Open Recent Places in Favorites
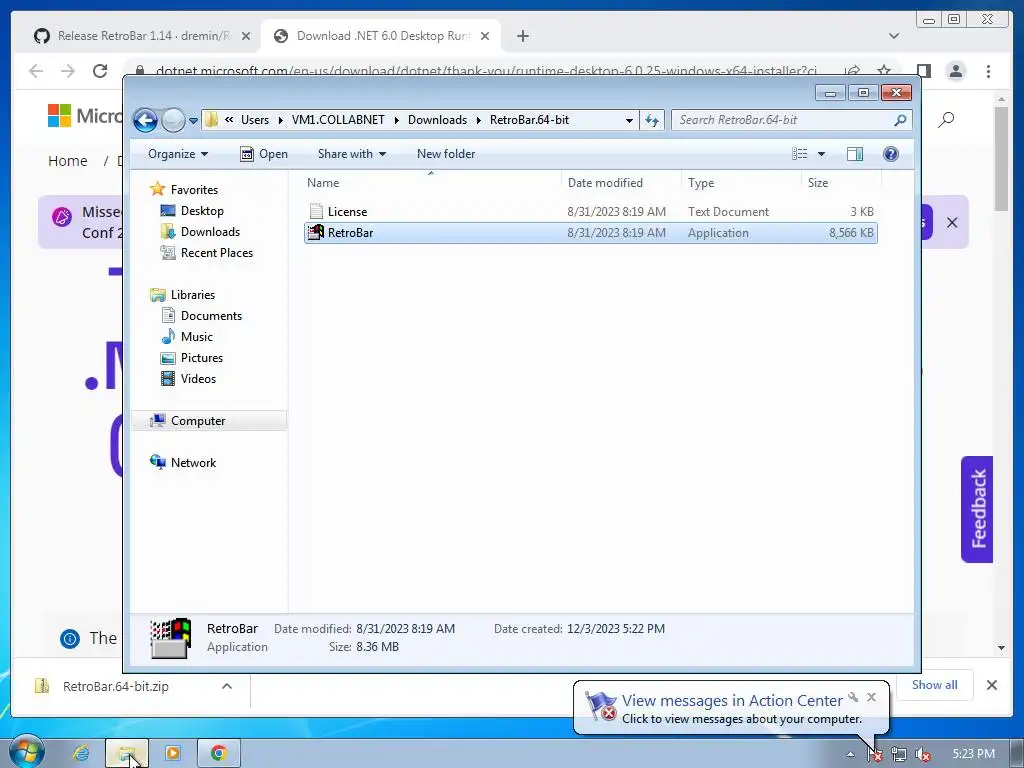The image size is (1024, 768). (216, 253)
